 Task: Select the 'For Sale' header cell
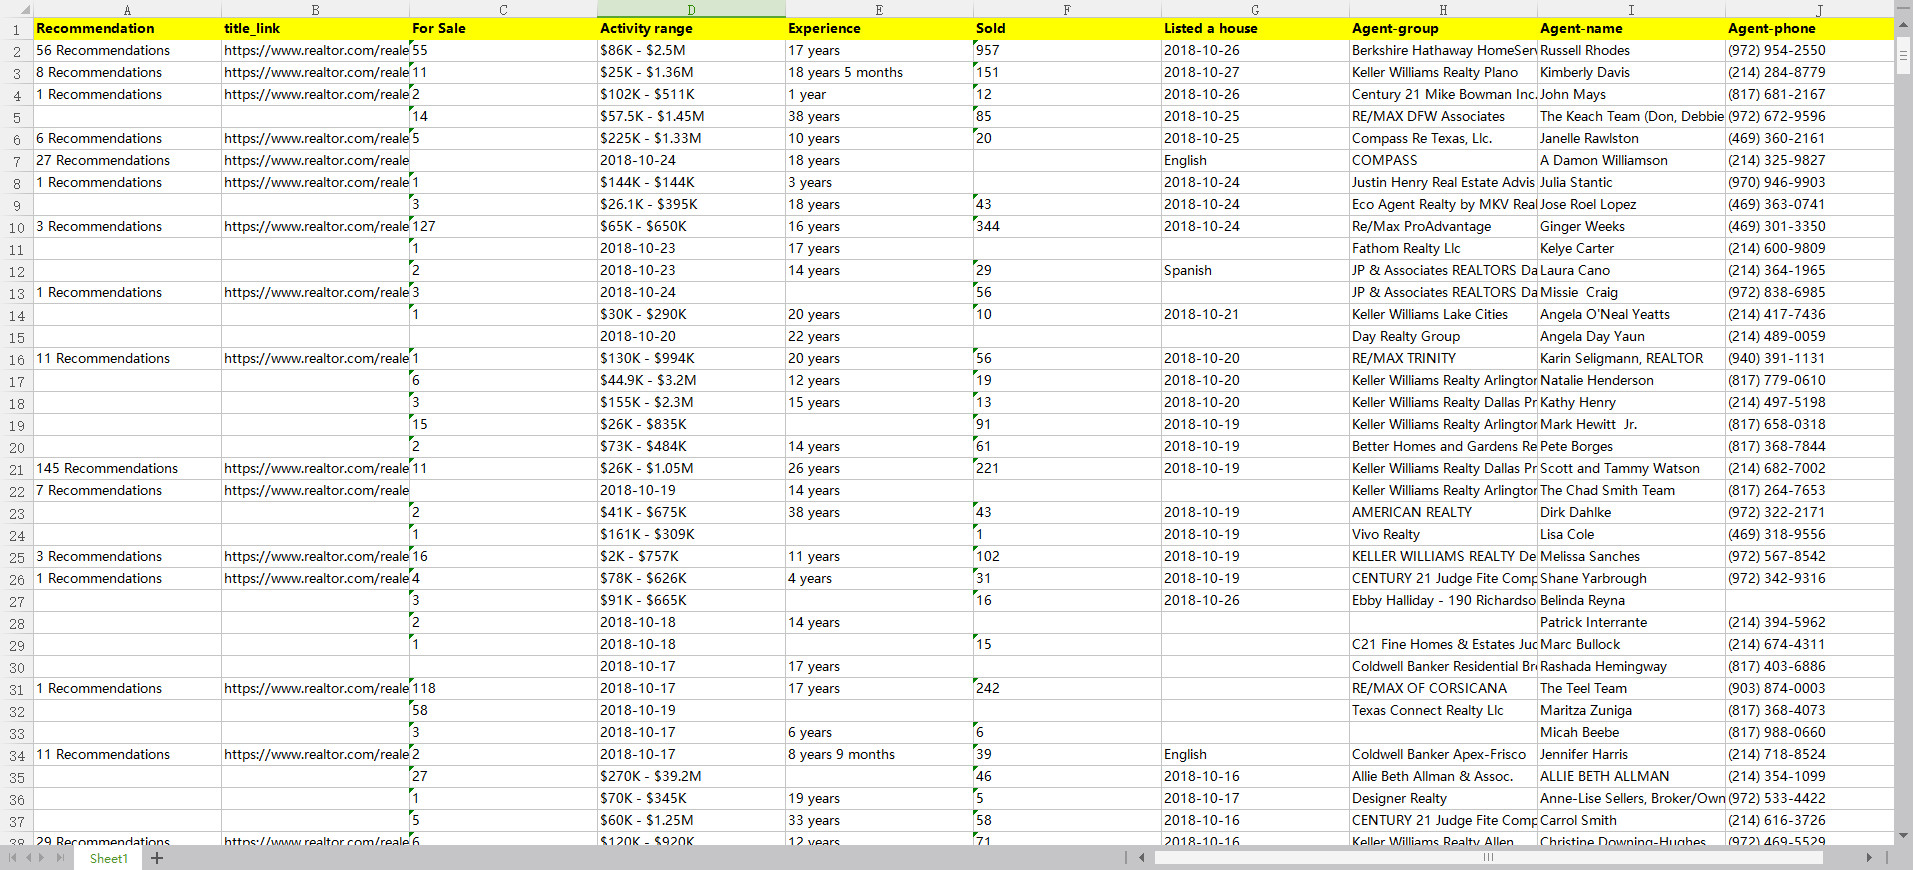click(x=503, y=29)
